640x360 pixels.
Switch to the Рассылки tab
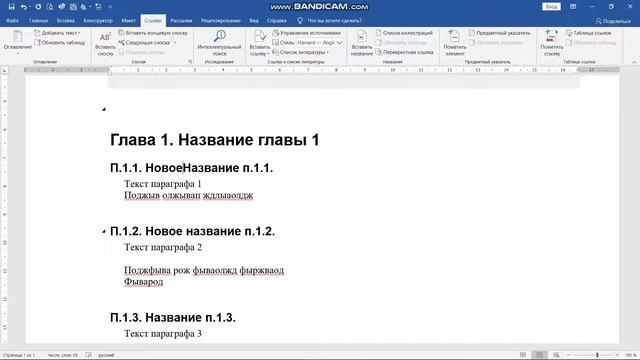click(x=181, y=20)
